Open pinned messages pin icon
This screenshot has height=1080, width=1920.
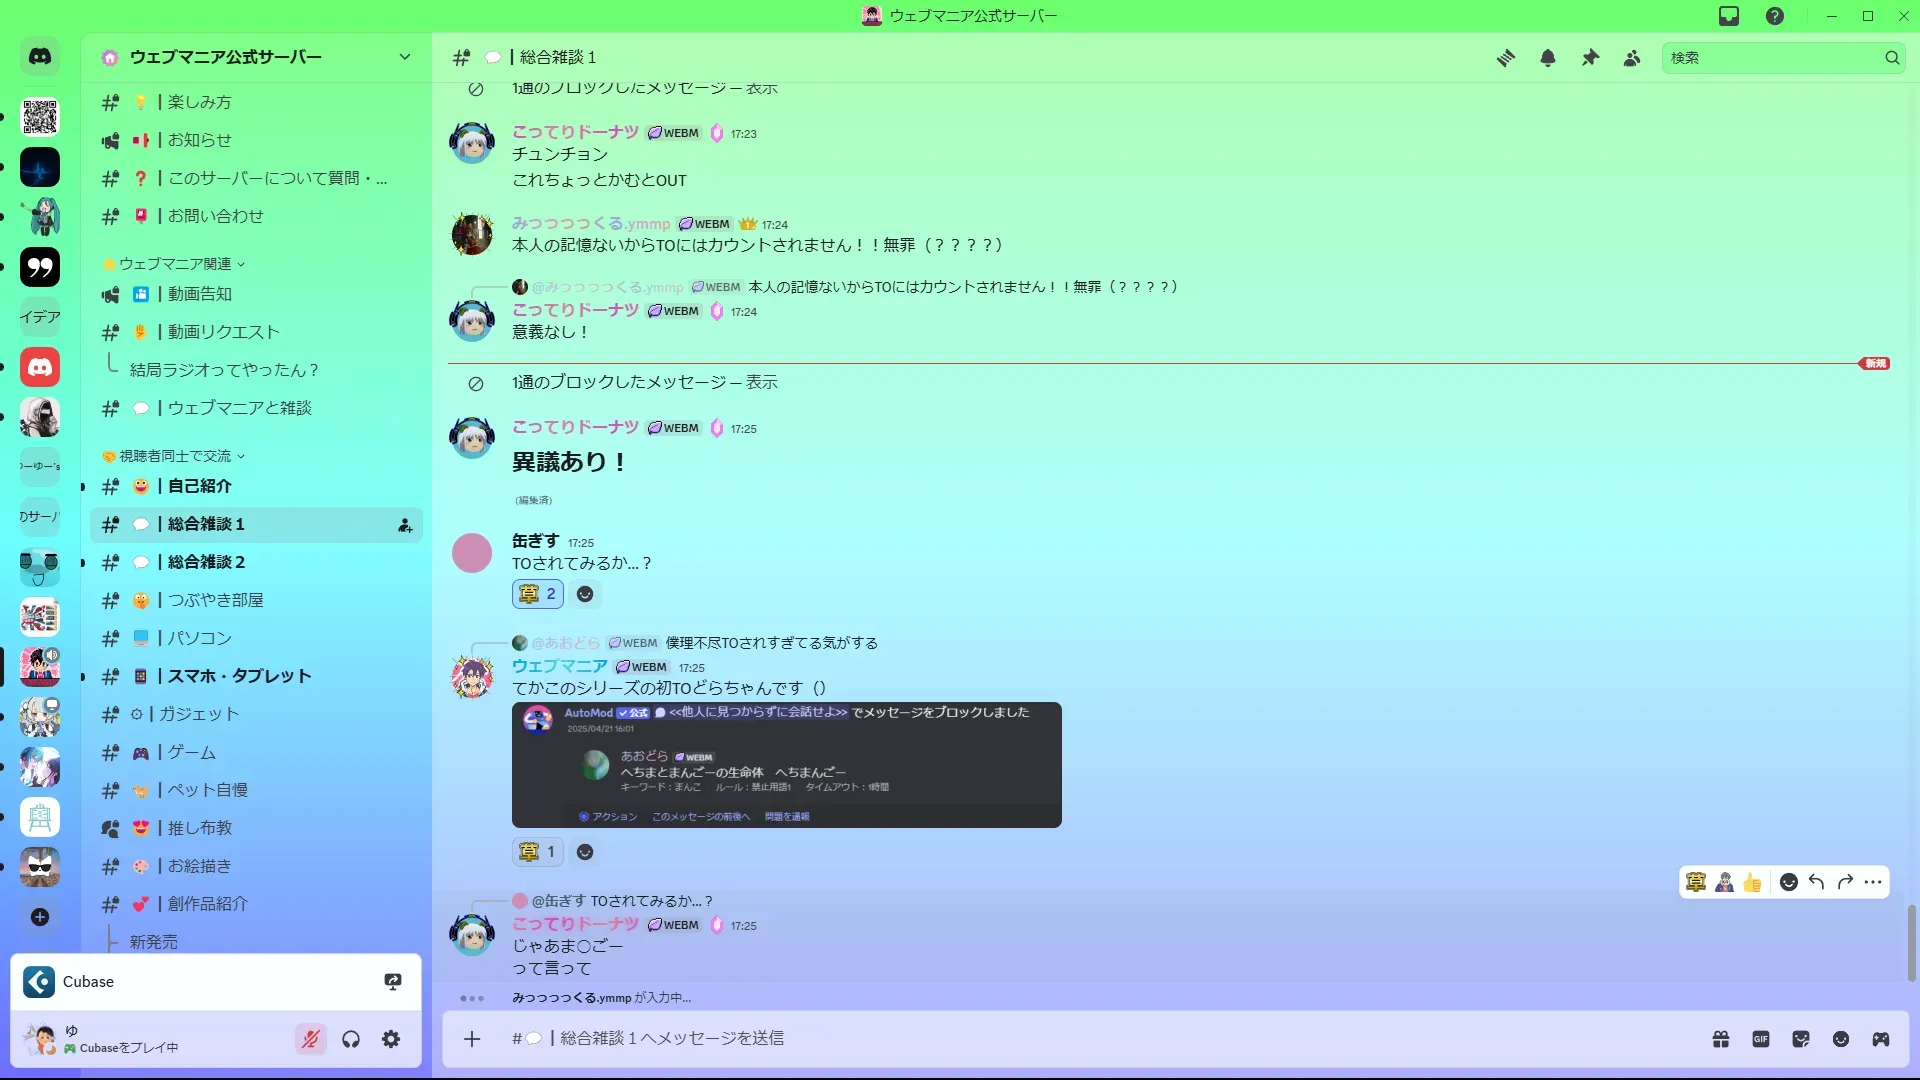click(x=1590, y=58)
